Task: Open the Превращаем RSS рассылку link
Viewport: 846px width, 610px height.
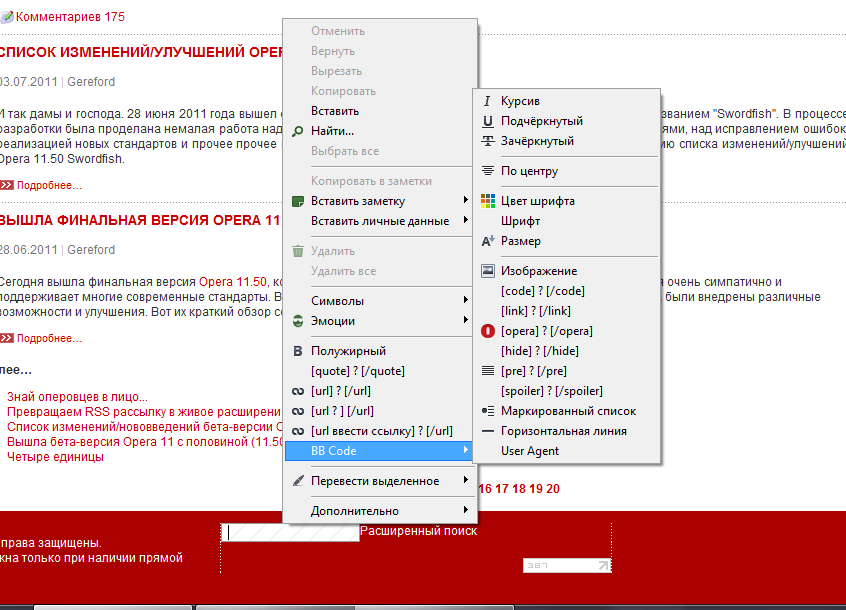Action: pyautogui.click(x=144, y=412)
